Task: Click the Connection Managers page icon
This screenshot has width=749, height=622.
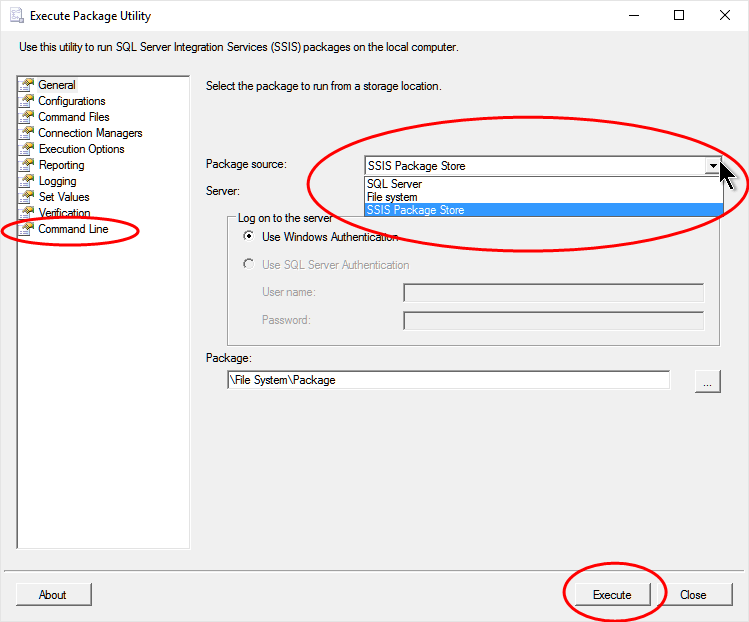Action: coord(27,133)
